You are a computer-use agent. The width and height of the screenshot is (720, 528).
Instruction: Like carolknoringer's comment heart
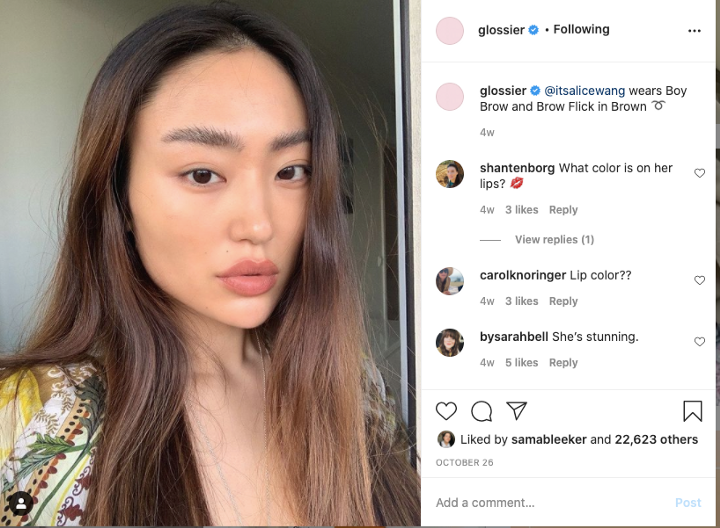[x=699, y=280]
